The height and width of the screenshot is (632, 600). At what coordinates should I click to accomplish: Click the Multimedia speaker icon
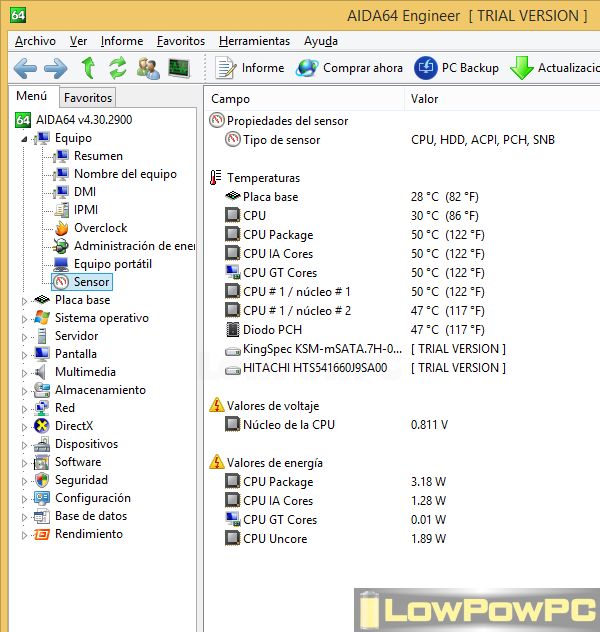[41, 372]
